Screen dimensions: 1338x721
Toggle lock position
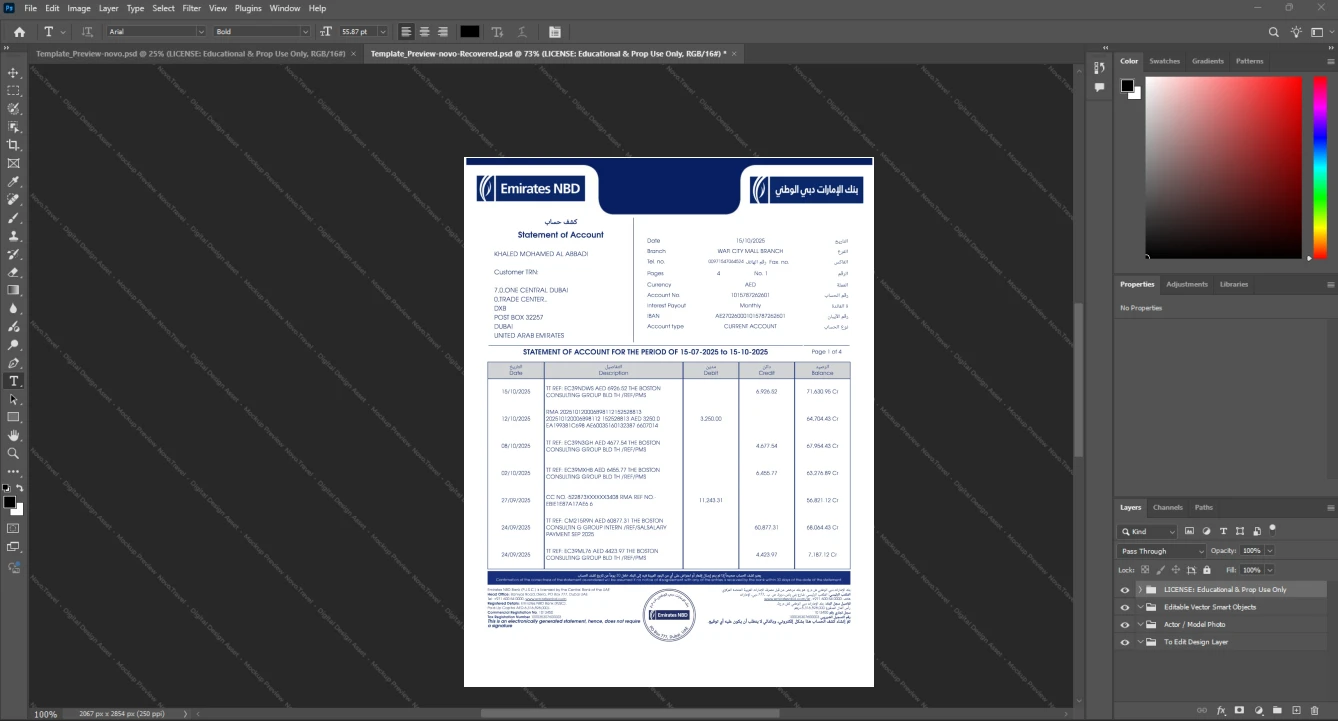(1175, 570)
